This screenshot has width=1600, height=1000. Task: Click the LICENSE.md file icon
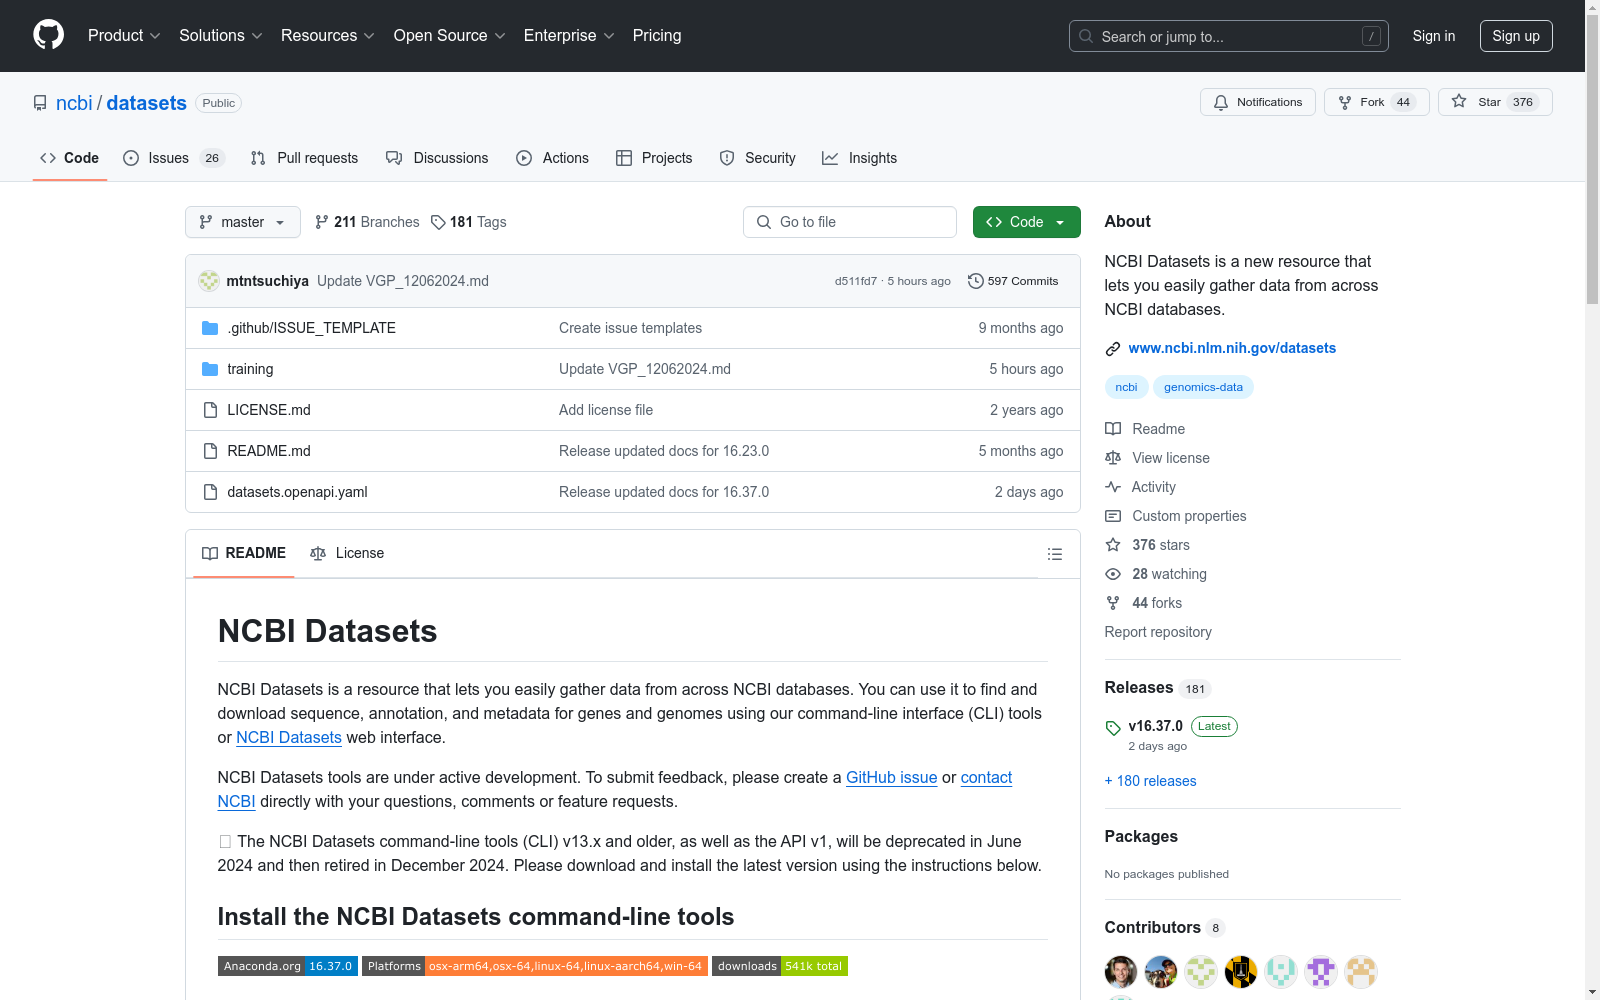coord(210,410)
